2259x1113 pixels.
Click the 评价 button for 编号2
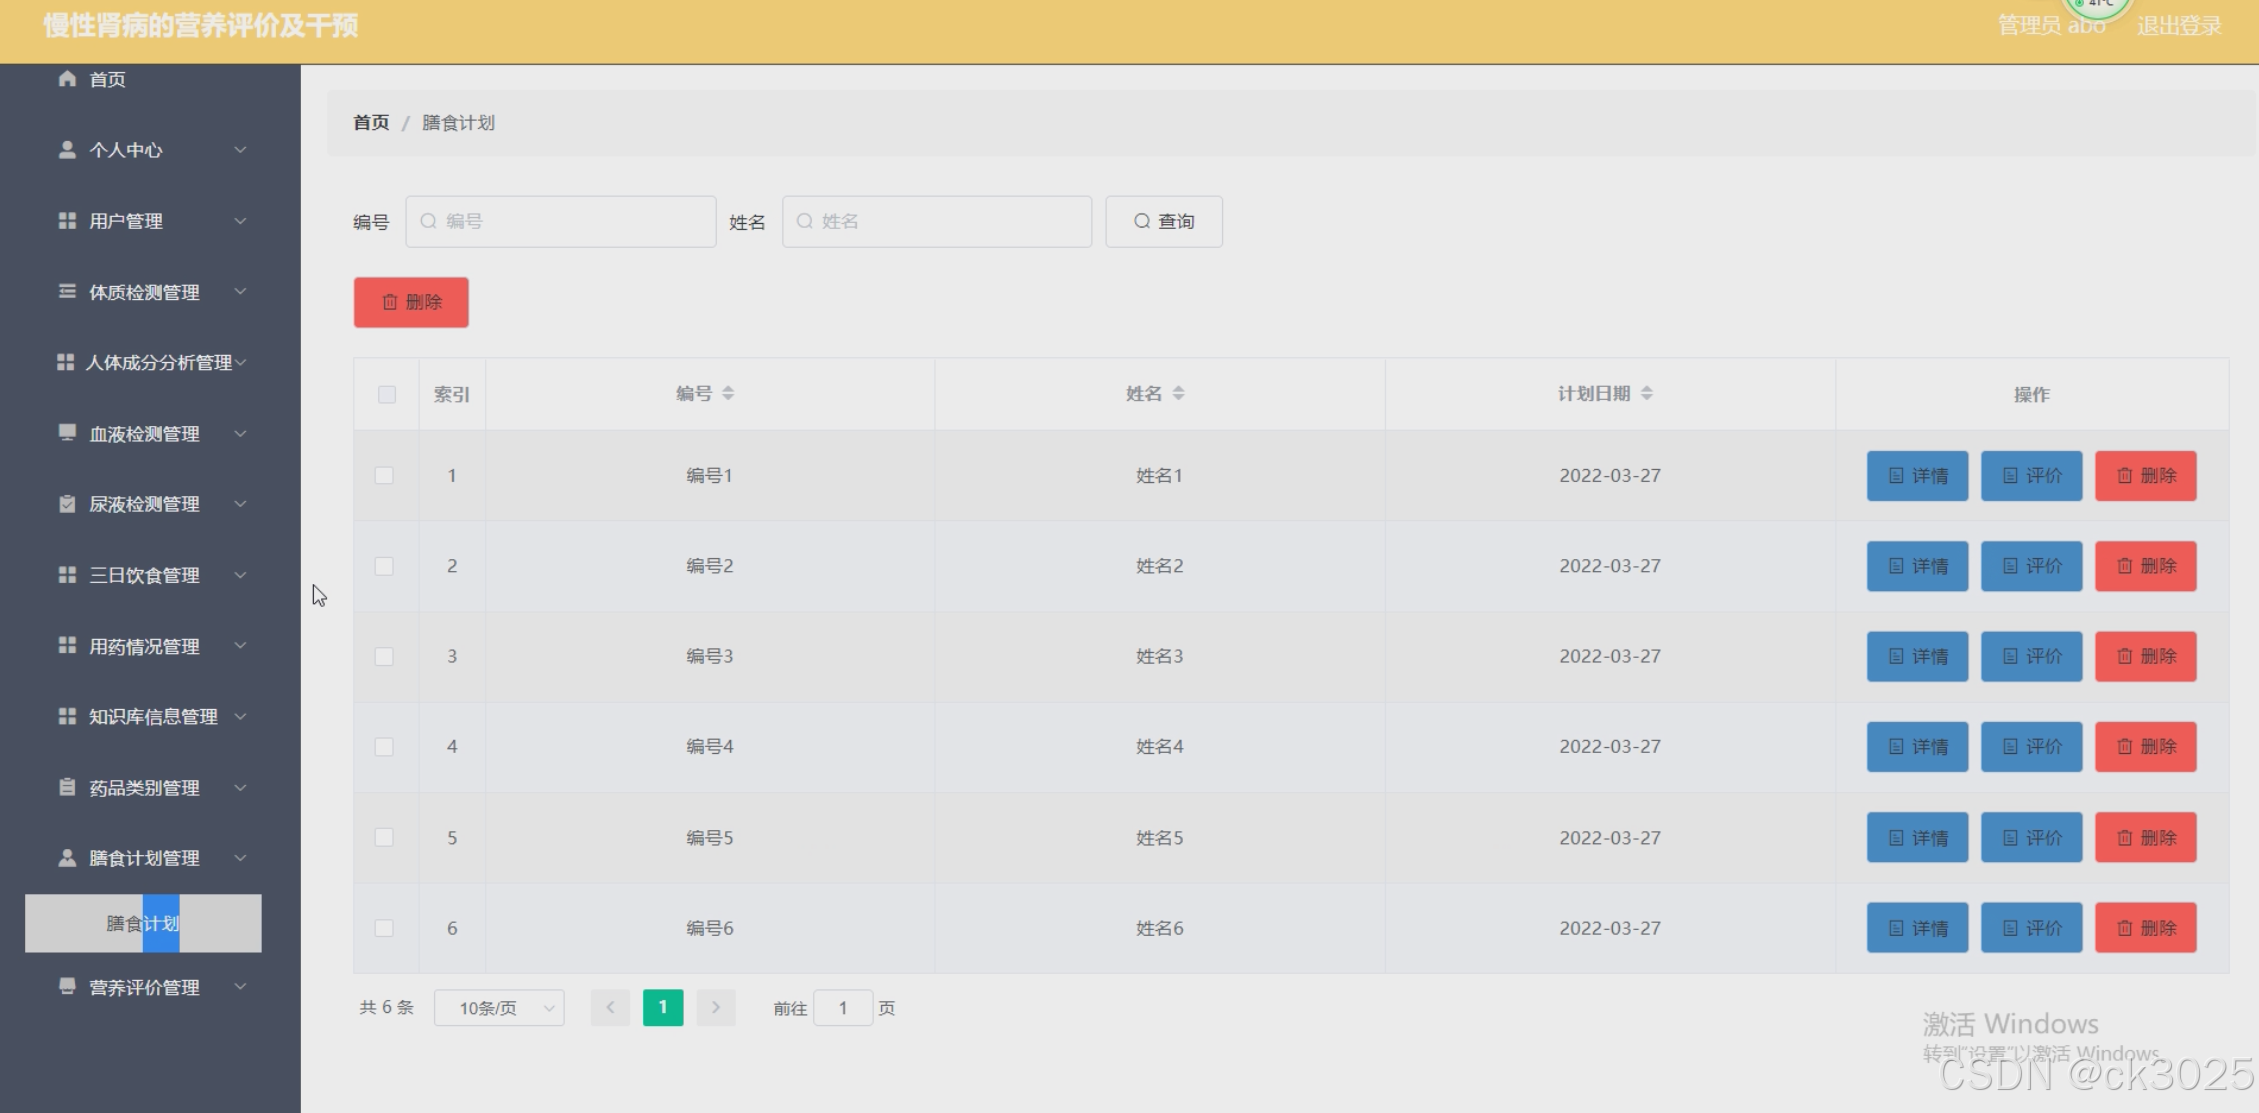(2031, 566)
